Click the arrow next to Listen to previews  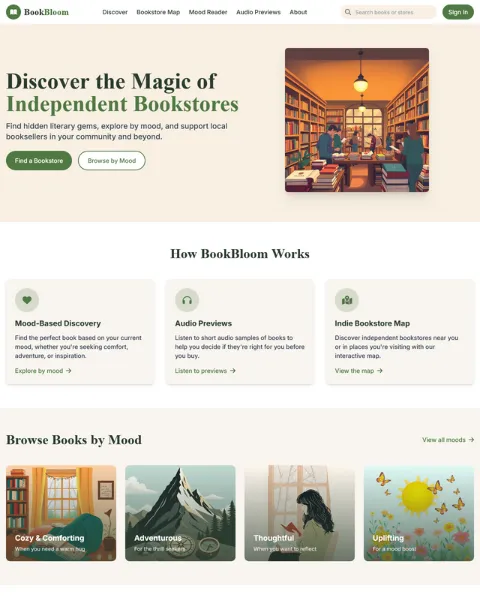(233, 371)
